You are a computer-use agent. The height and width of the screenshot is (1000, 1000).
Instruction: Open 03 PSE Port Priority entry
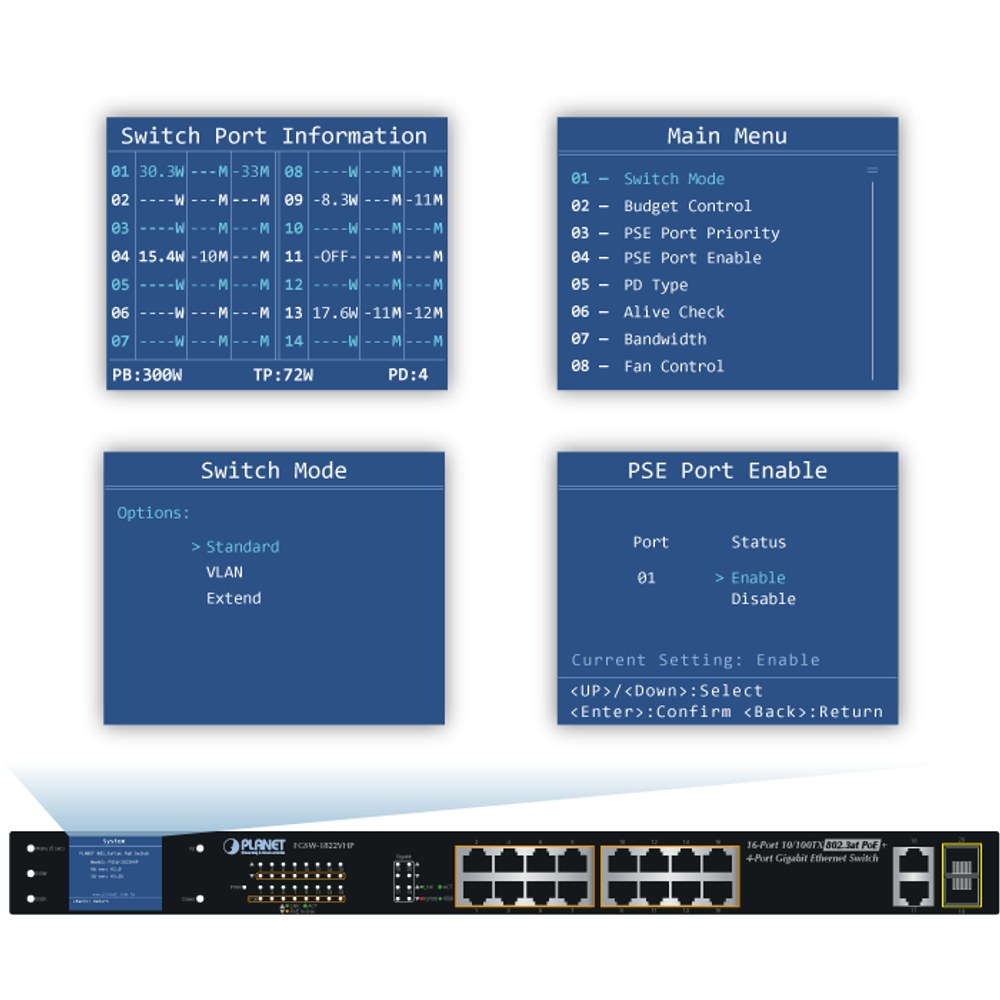pyautogui.click(x=675, y=233)
